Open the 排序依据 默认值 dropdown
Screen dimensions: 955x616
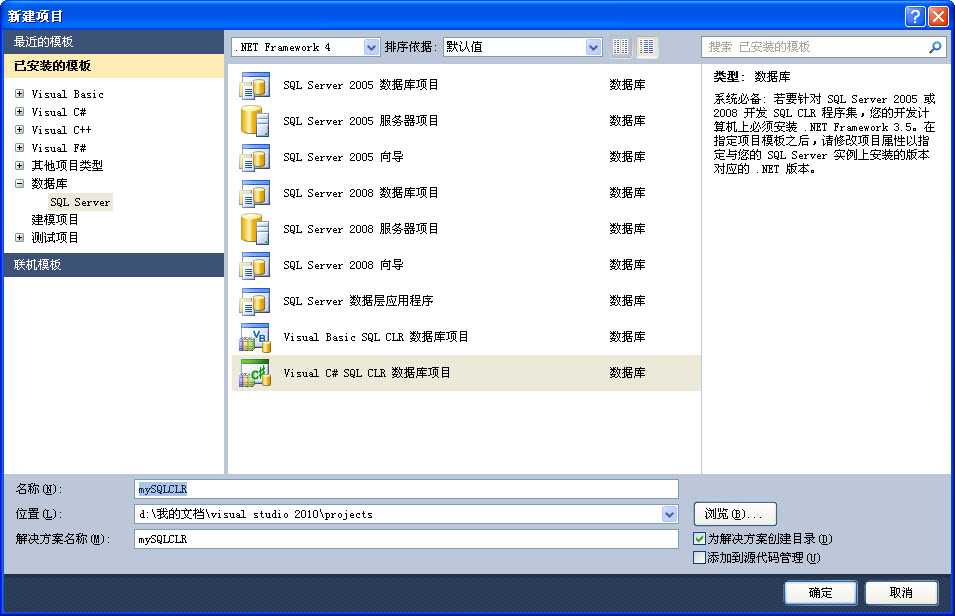click(593, 47)
